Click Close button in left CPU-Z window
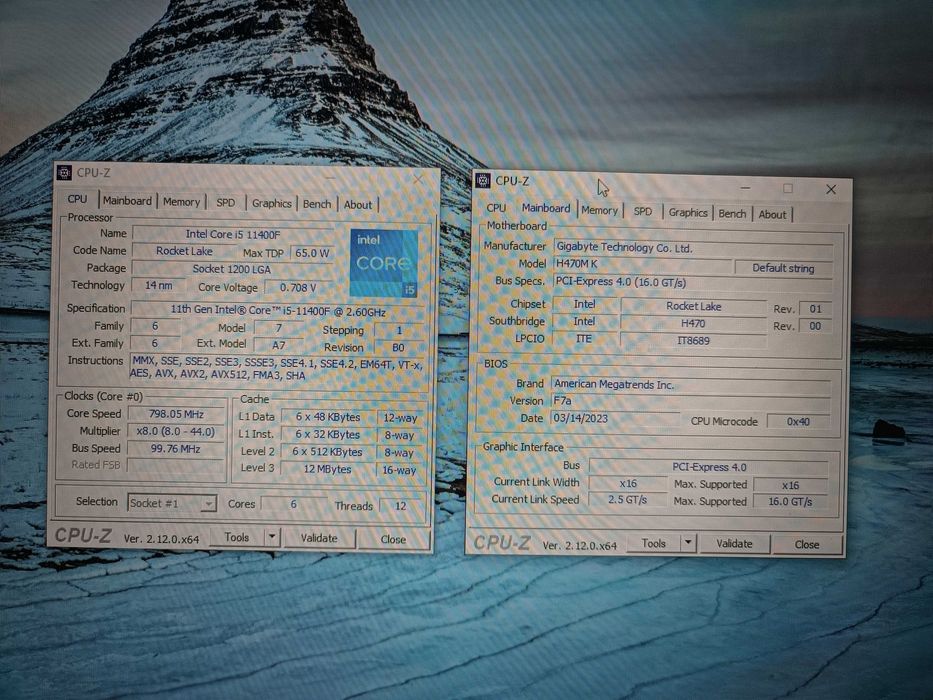The height and width of the screenshot is (700, 933). tap(393, 539)
